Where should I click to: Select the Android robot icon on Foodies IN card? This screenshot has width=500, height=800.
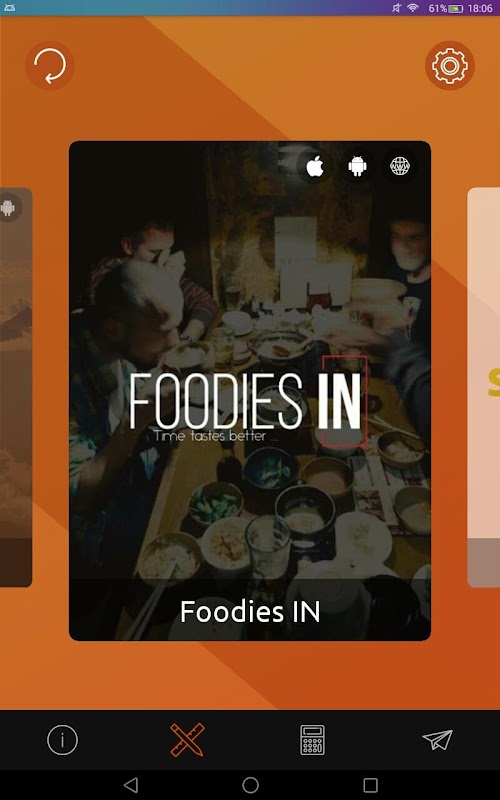pos(357,166)
